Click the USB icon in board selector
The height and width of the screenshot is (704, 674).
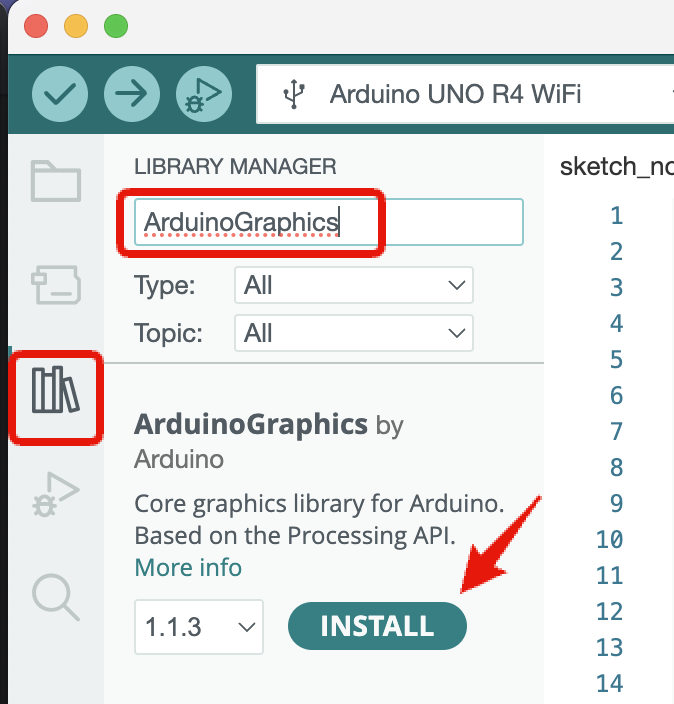tap(294, 94)
